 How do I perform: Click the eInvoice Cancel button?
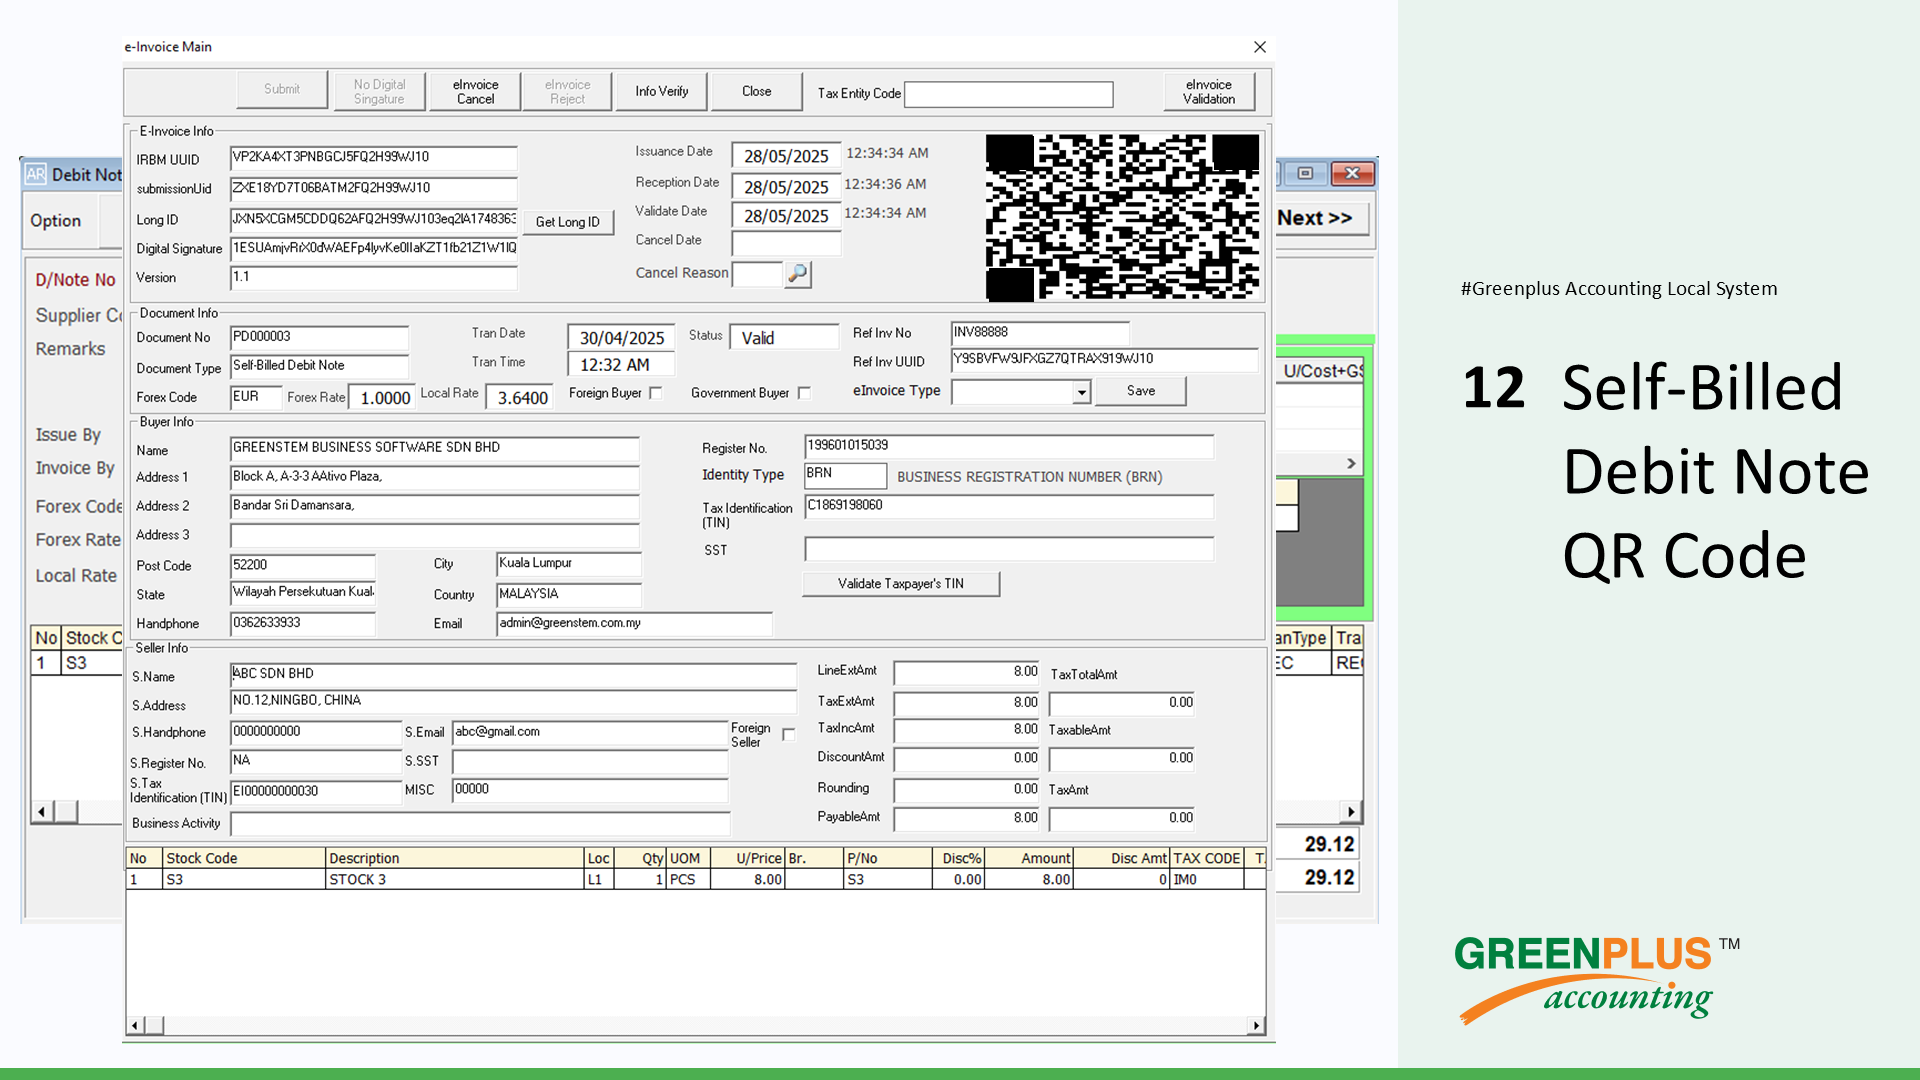(x=475, y=91)
